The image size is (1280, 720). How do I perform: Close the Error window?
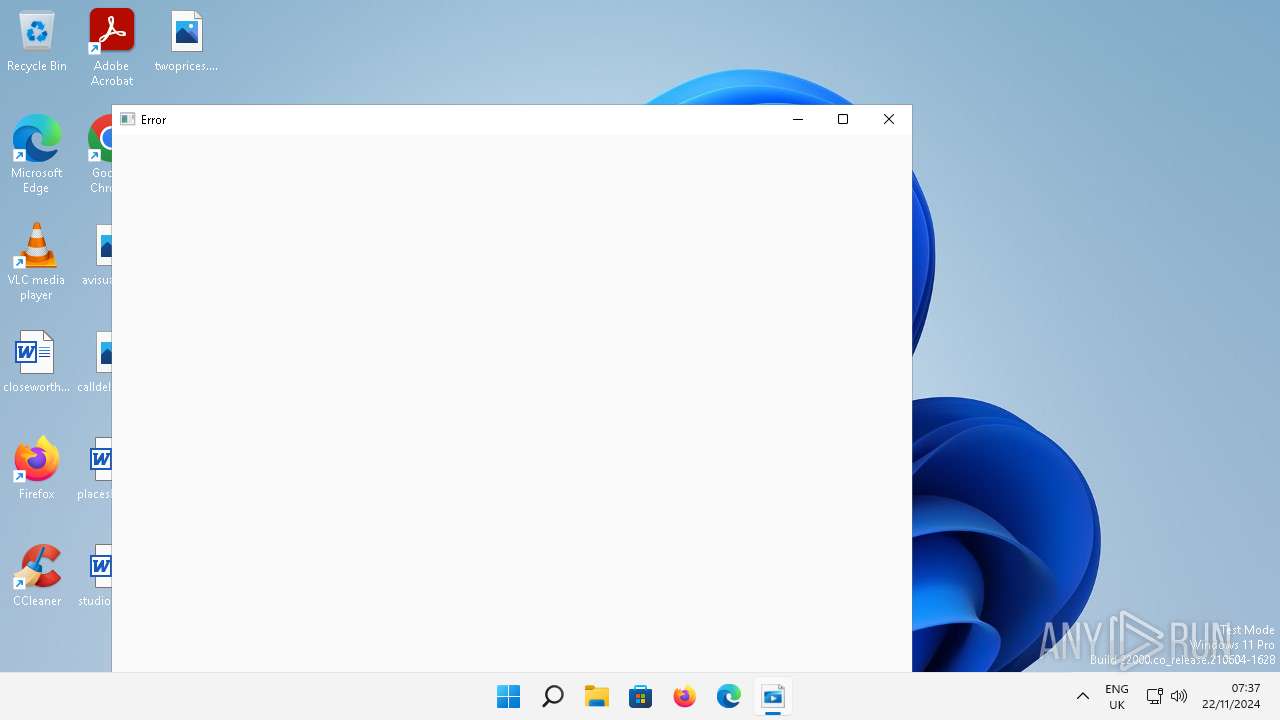[889, 119]
